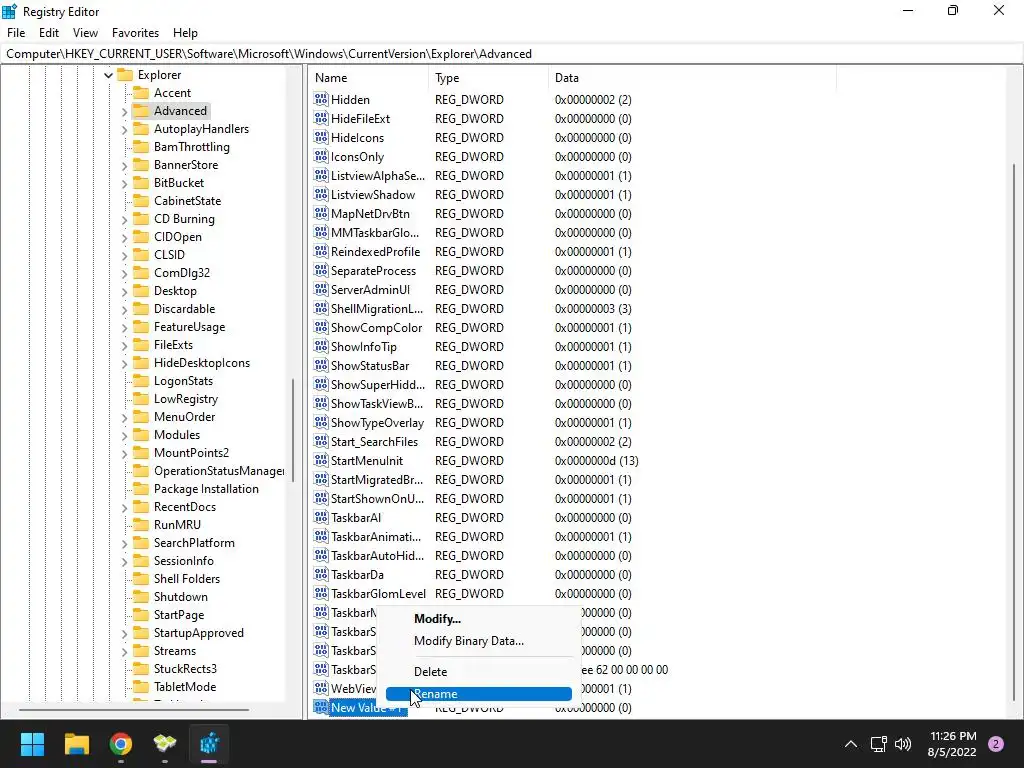Show hidden system tray icons

point(851,744)
